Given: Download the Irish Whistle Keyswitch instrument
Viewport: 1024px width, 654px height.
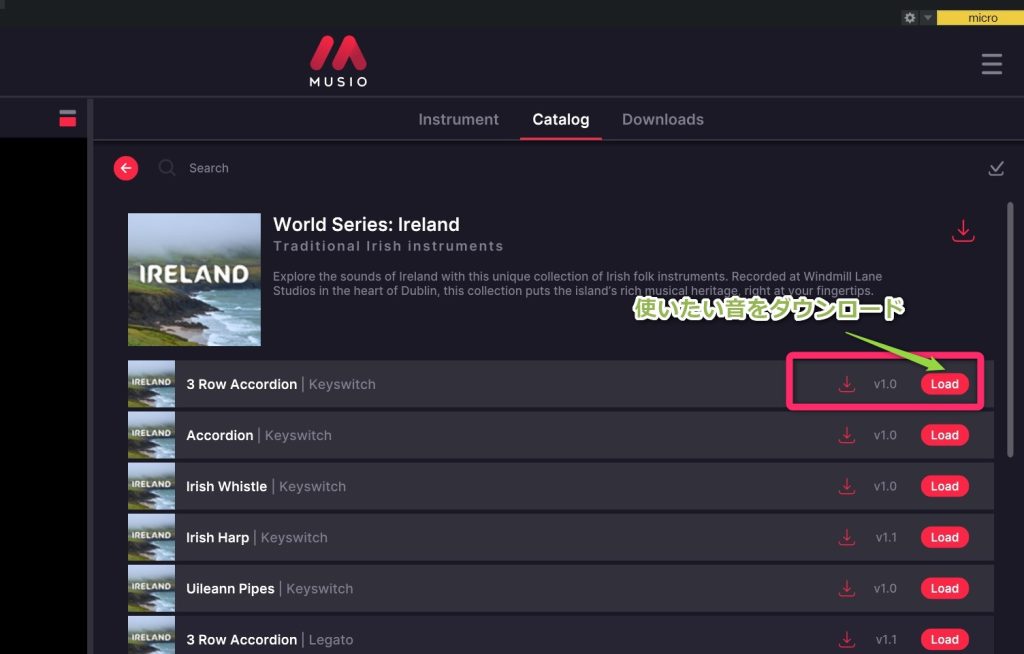Looking at the screenshot, I should [x=847, y=486].
